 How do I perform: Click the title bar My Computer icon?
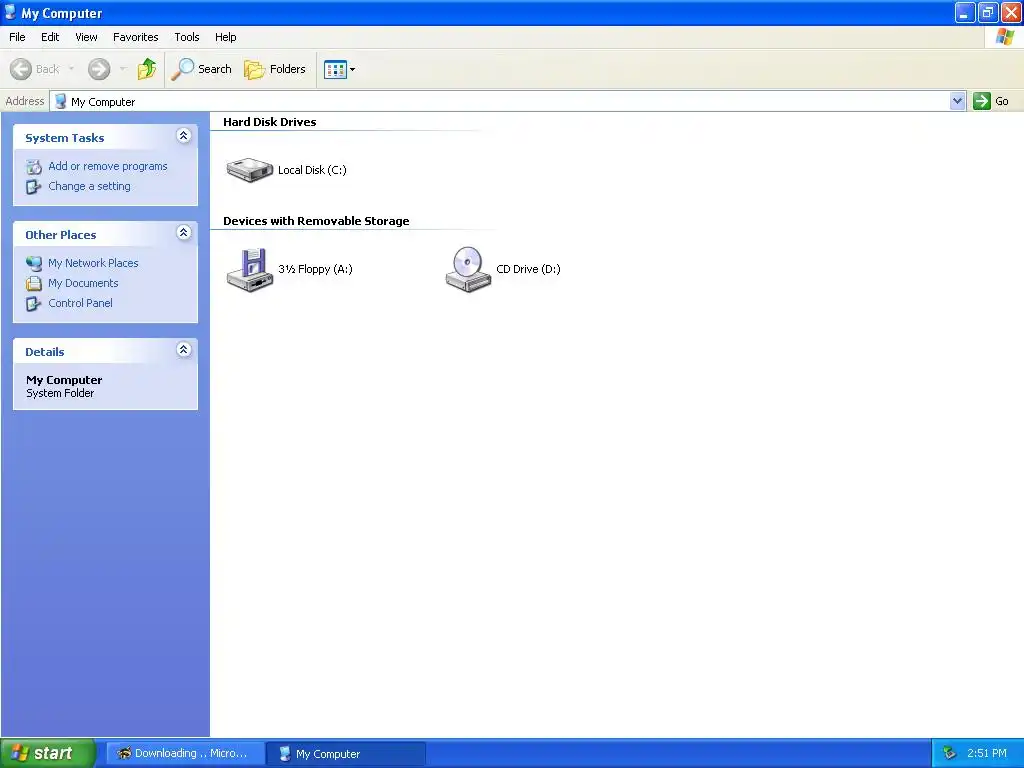coord(10,12)
